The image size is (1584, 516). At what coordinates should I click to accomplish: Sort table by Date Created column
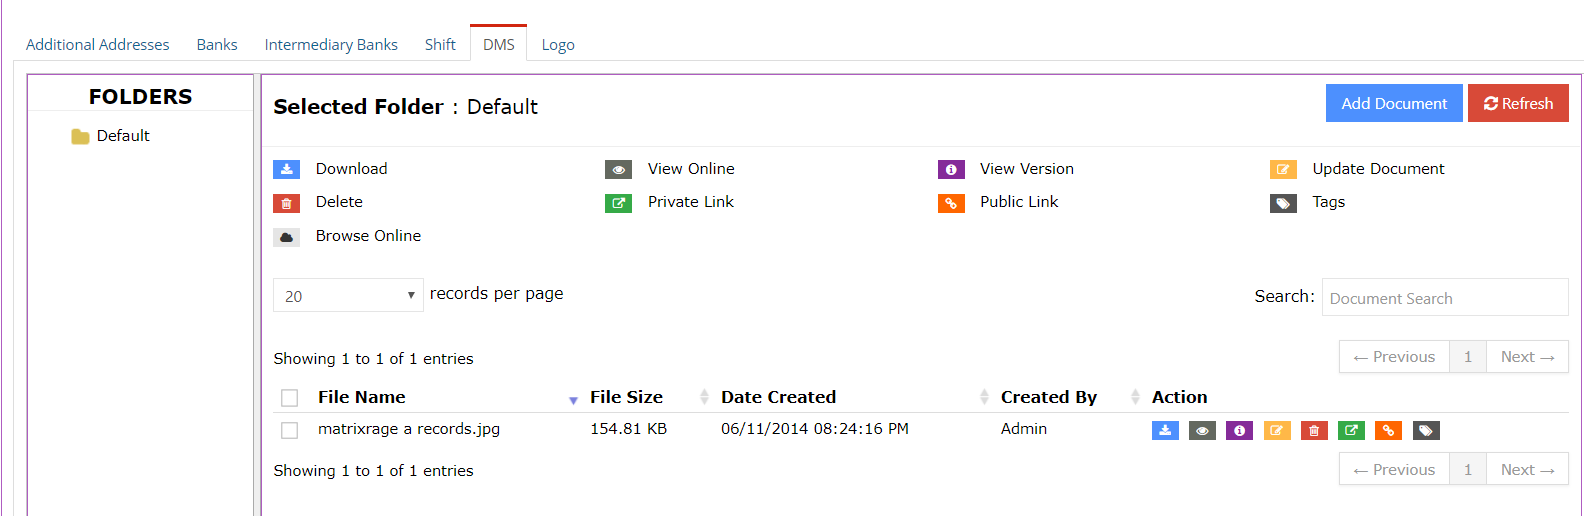pos(778,397)
